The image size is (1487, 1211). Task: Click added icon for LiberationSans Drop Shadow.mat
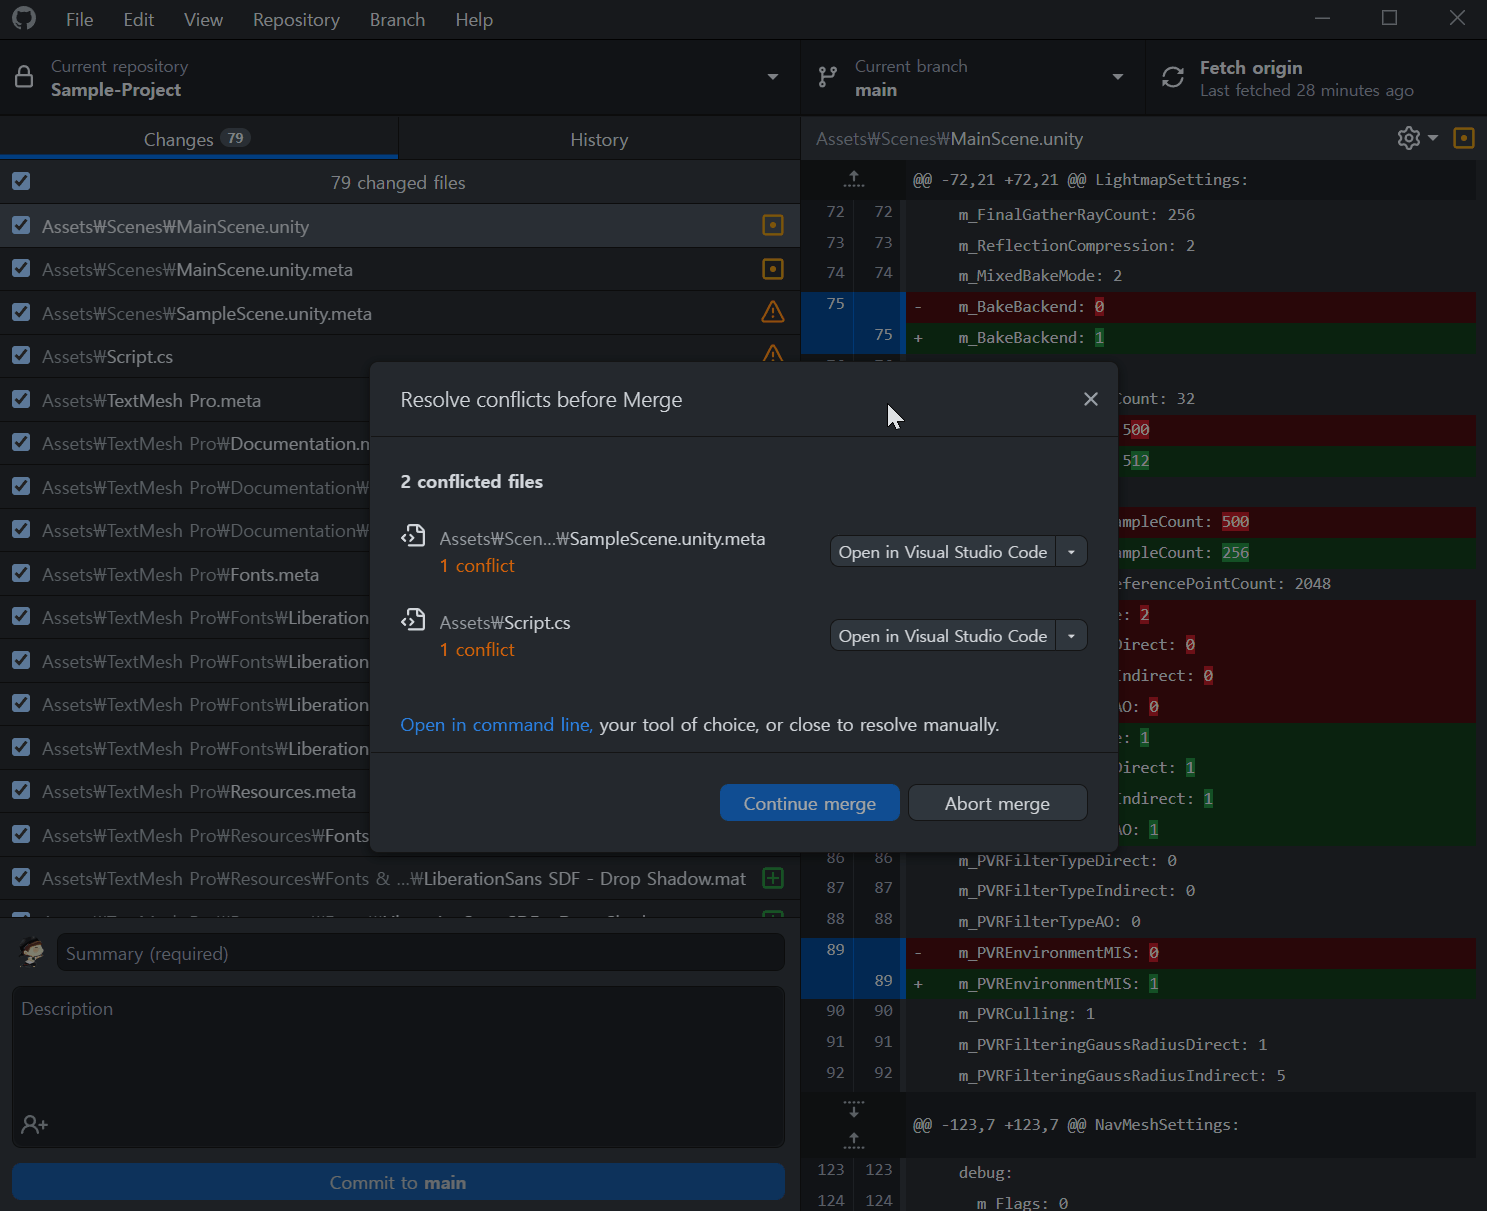click(x=773, y=878)
